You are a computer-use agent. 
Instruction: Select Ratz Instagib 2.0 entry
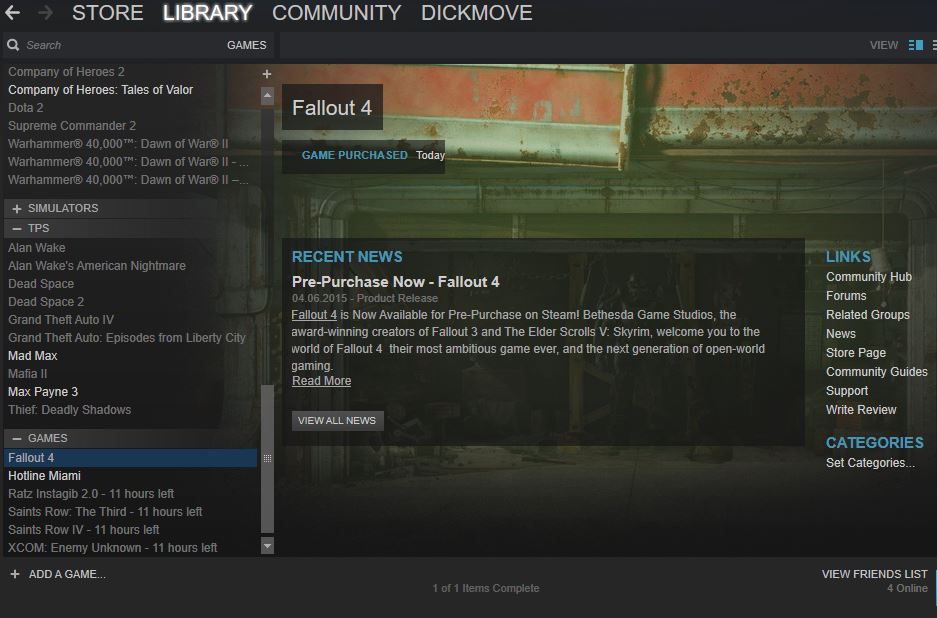[x=91, y=494]
